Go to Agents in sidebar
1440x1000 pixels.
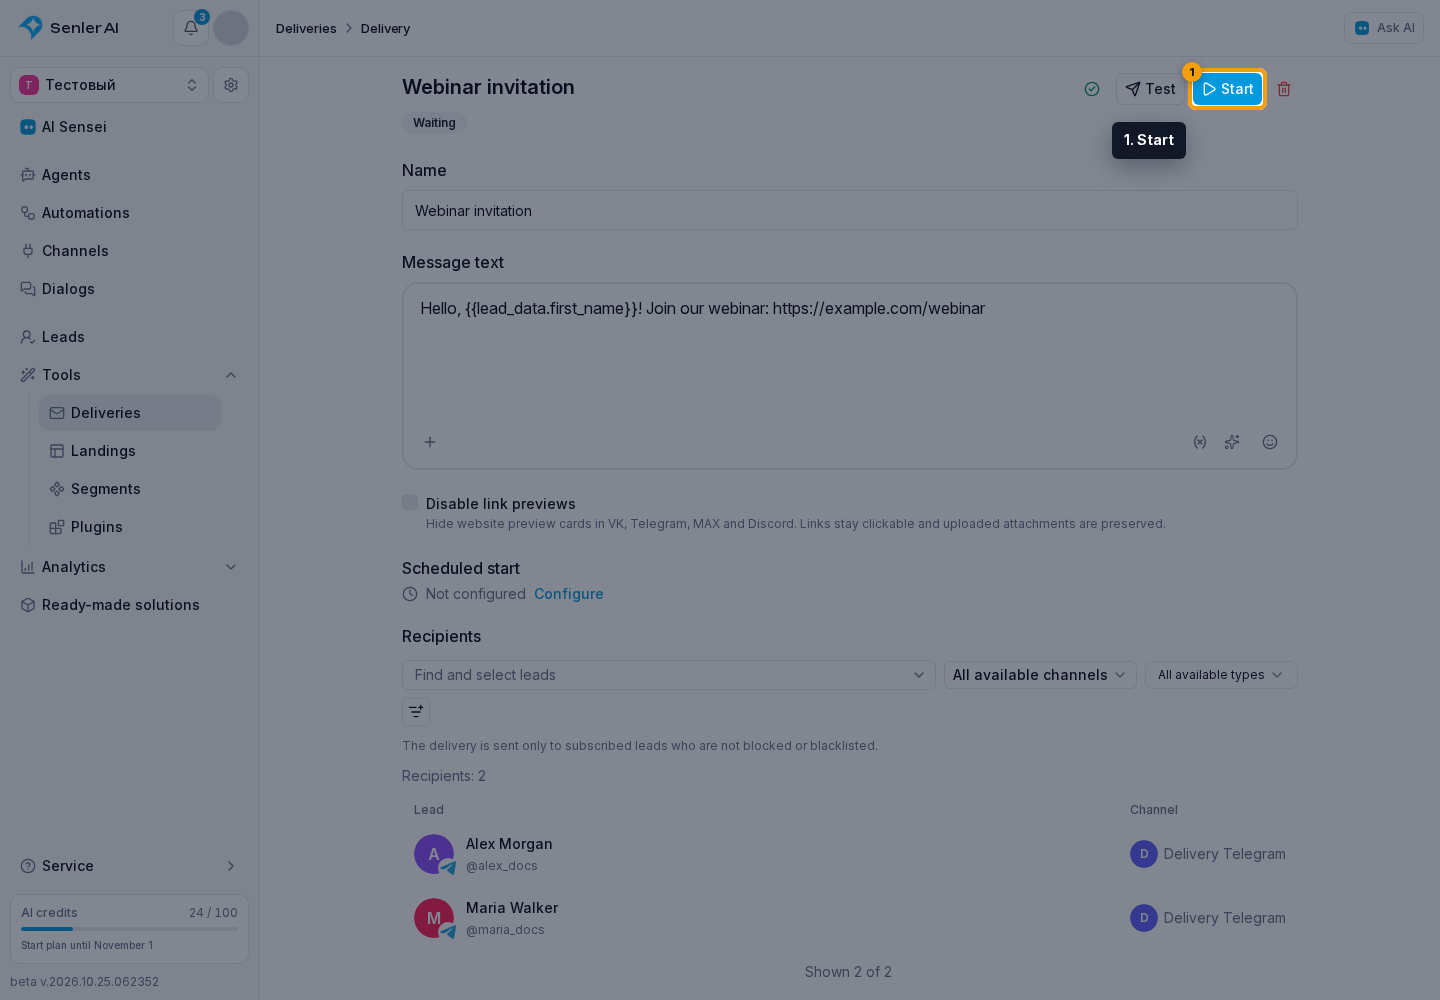pyautogui.click(x=129, y=175)
